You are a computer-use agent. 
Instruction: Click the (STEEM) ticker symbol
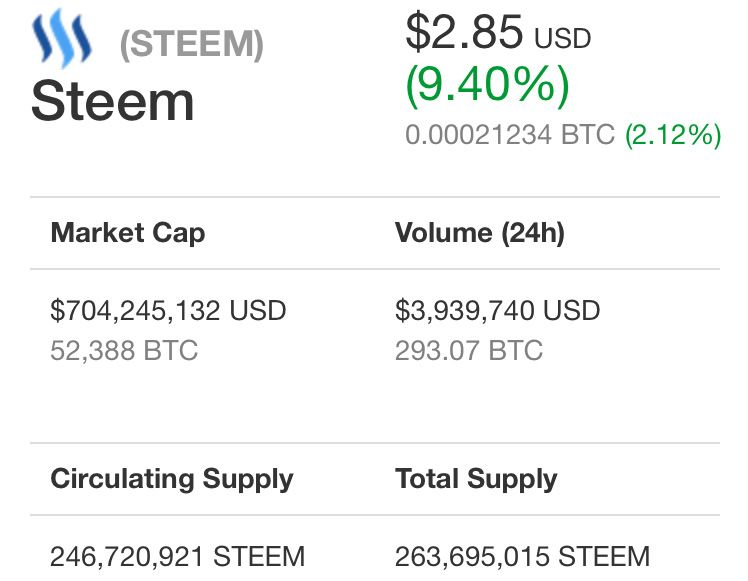coord(191,45)
